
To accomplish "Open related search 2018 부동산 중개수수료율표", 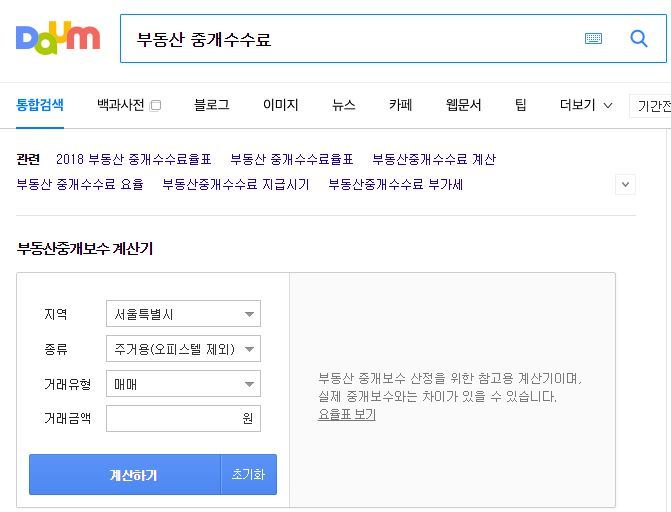I will coord(134,159).
